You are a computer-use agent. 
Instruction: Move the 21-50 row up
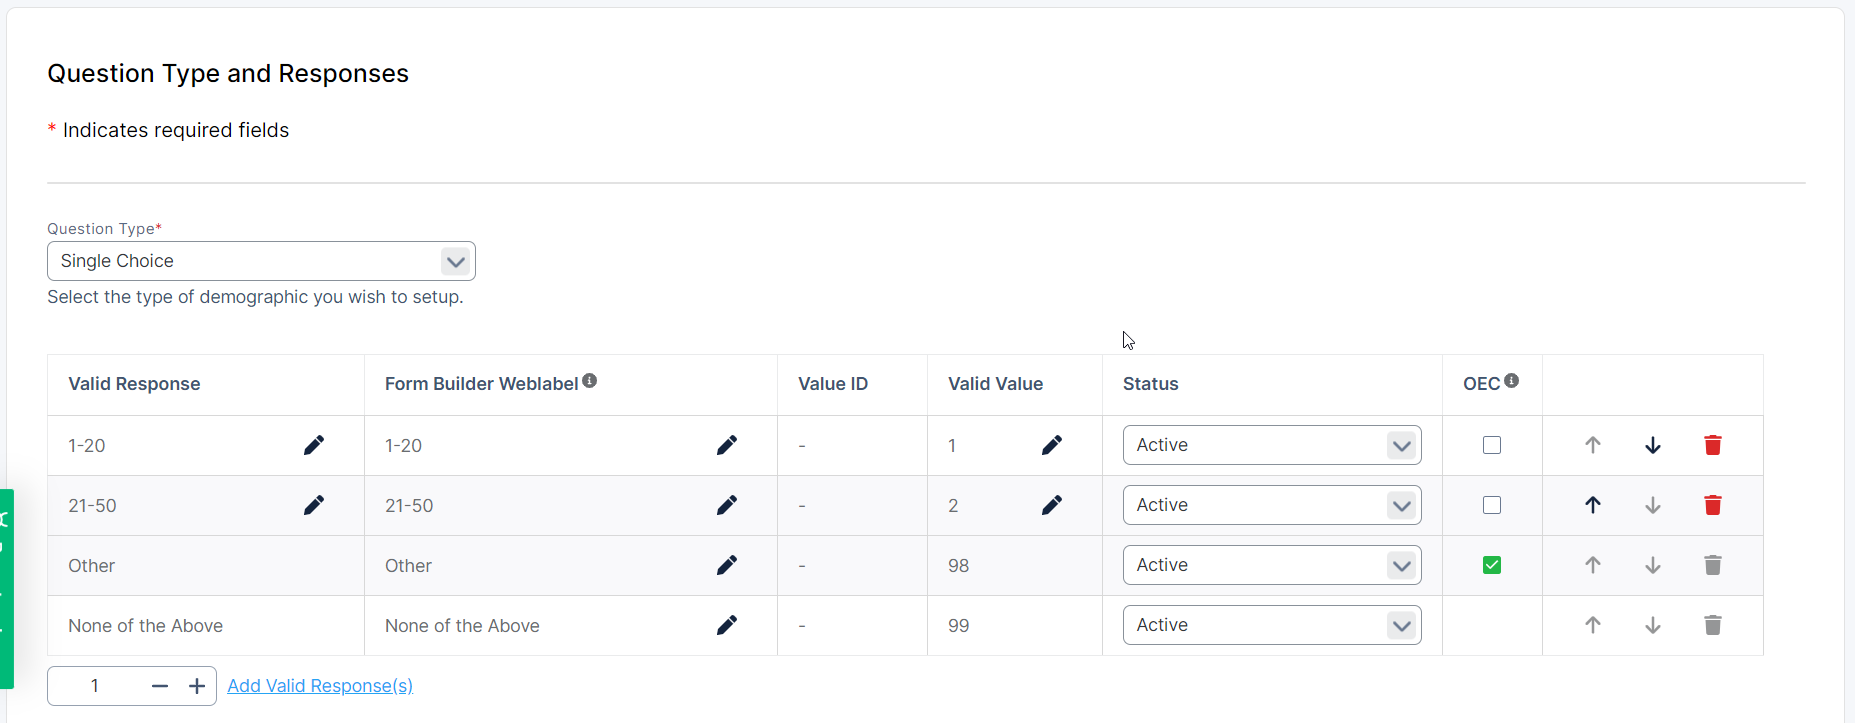pos(1592,505)
